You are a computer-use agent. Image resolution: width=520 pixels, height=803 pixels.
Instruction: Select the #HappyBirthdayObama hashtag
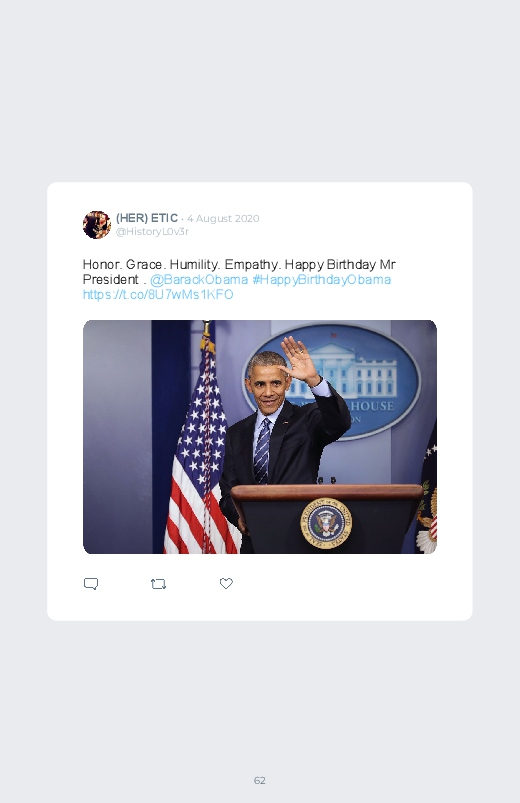322,280
